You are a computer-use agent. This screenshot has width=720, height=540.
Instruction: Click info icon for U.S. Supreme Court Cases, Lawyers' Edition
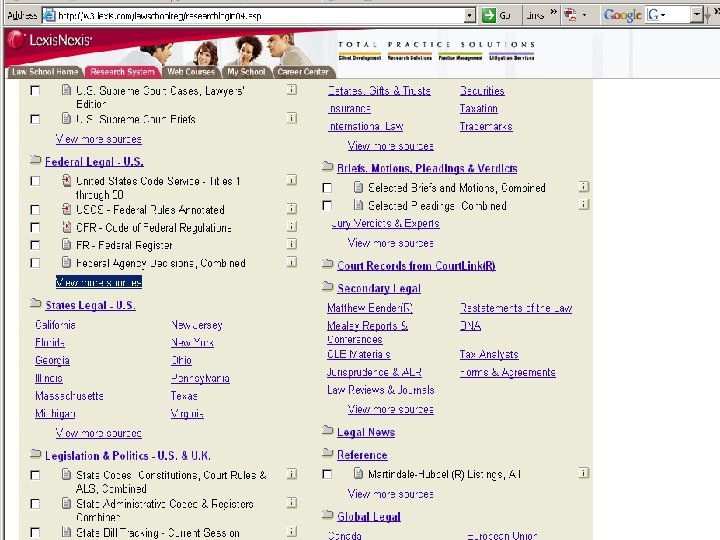[292, 90]
